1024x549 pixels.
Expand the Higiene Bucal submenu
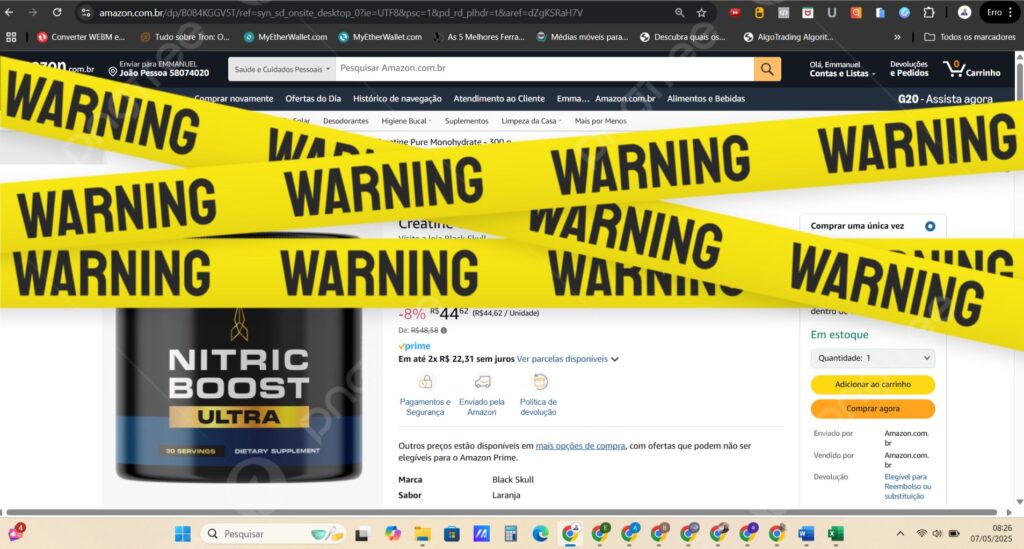tap(406, 121)
